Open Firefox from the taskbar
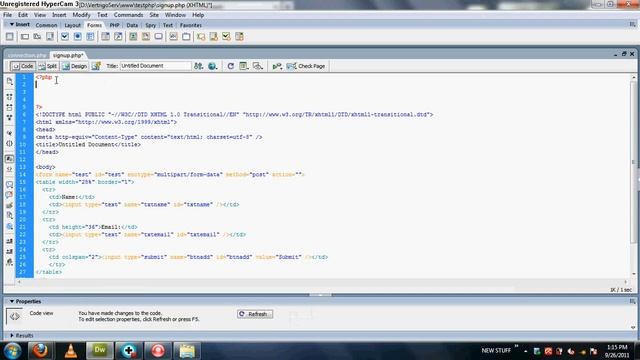This screenshot has height=360, width=640. pos(40,351)
